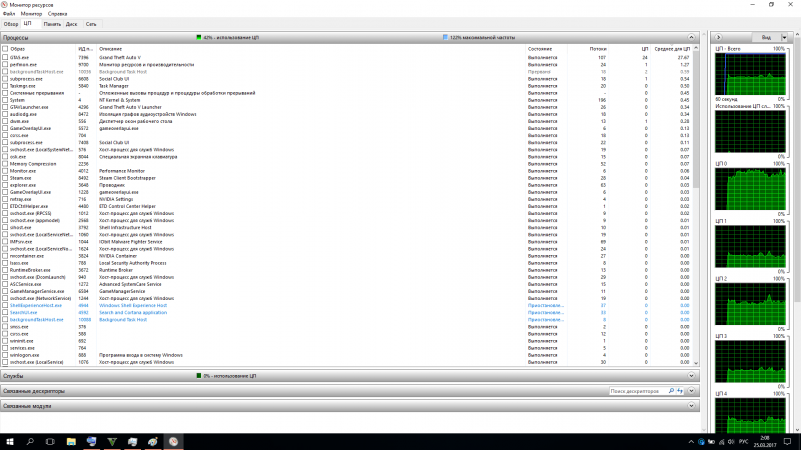Check the dwm.exe process checkbox
This screenshot has height=450, width=801.
click(5, 122)
